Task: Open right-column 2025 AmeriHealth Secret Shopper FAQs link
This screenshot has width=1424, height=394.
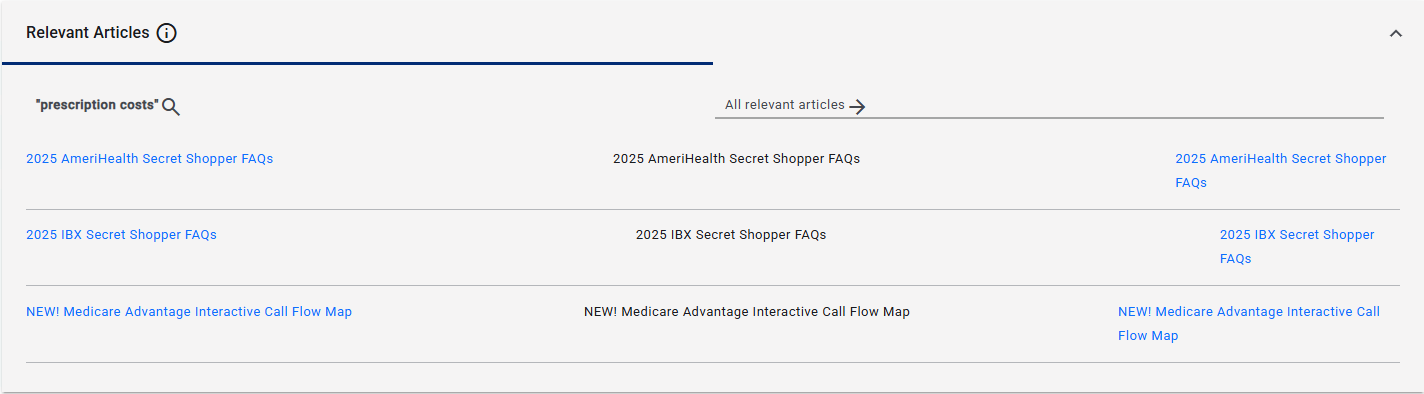Action: [x=1281, y=171]
